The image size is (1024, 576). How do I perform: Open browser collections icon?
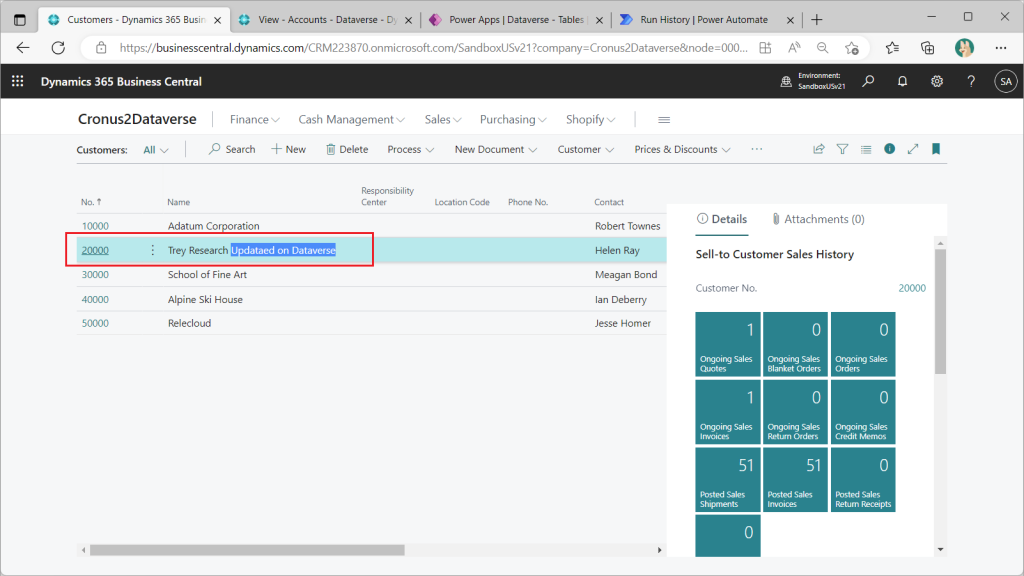pos(927,48)
